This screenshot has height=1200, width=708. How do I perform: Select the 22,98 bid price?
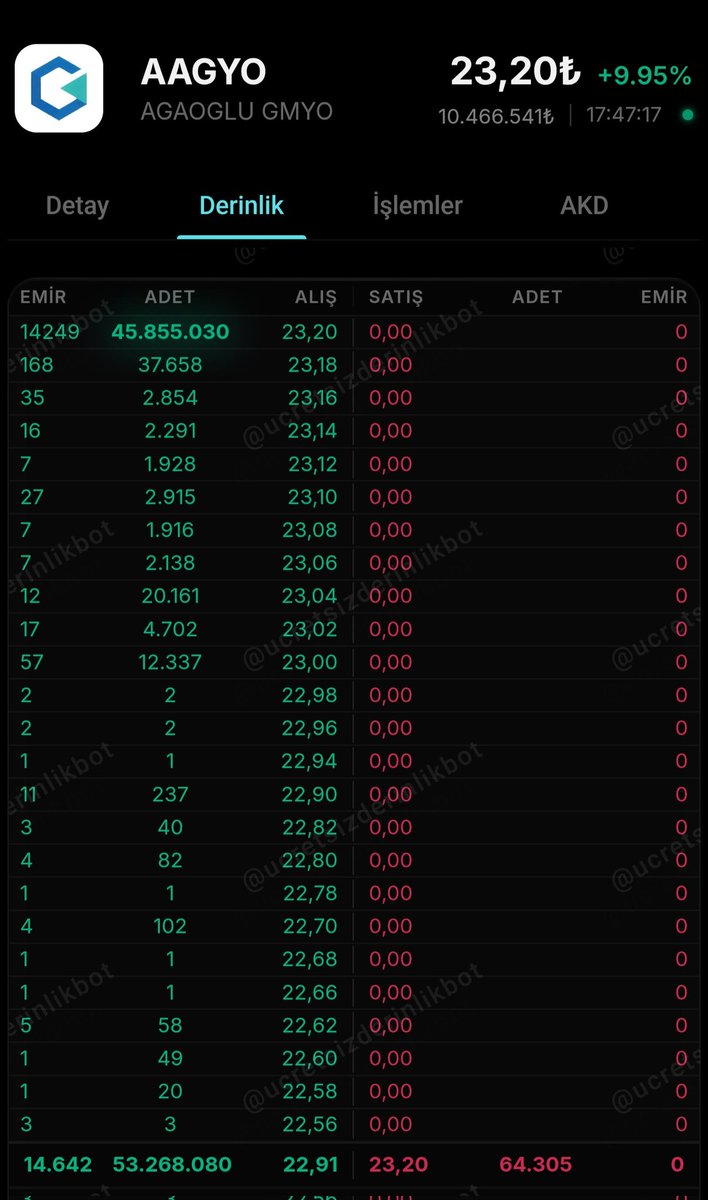pos(310,695)
